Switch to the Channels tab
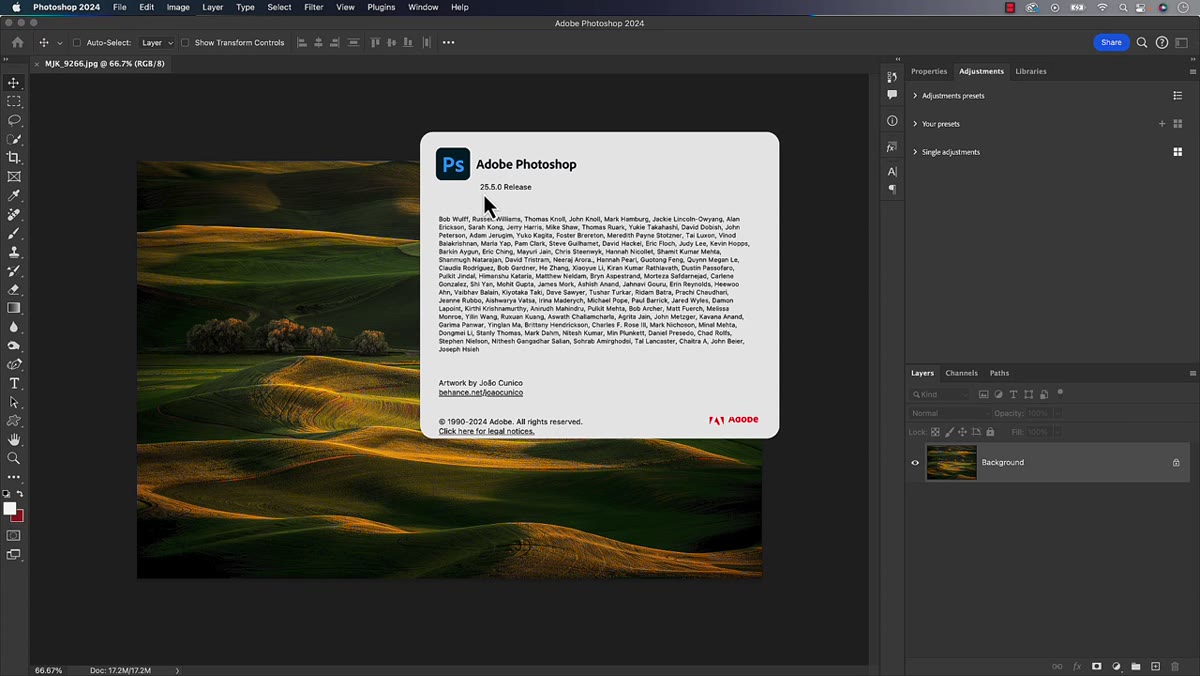1200x676 pixels. click(961, 373)
